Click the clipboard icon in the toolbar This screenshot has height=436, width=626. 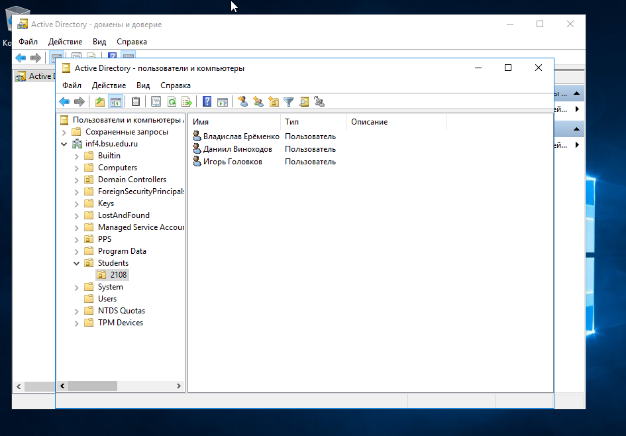point(136,102)
